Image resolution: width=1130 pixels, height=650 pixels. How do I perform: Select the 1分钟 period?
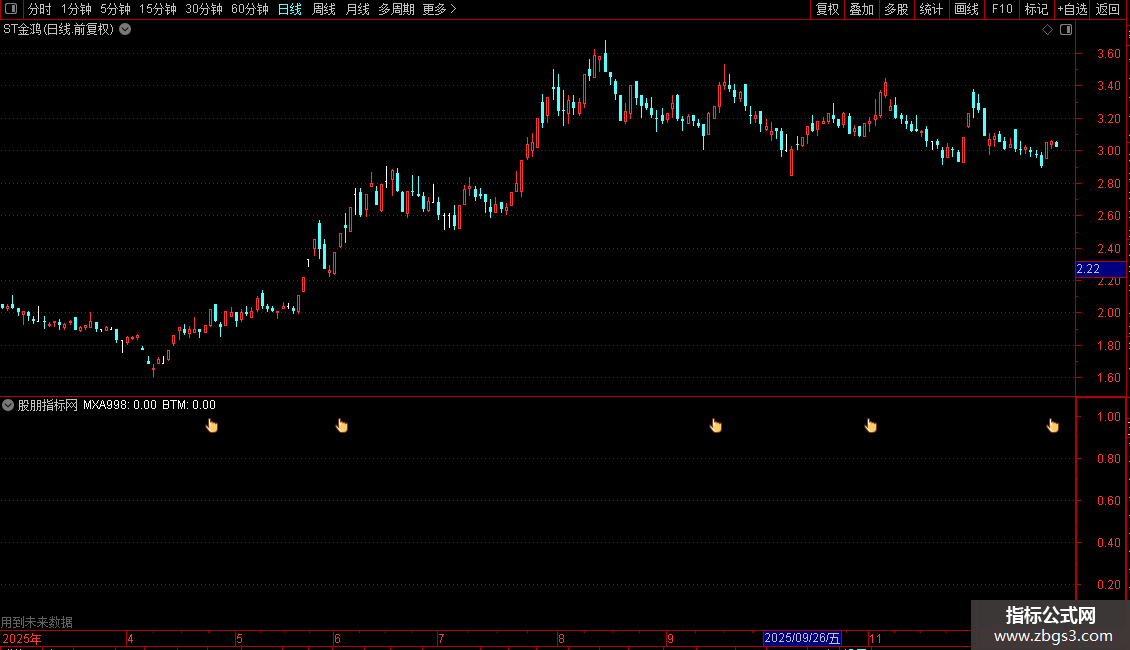pos(76,9)
